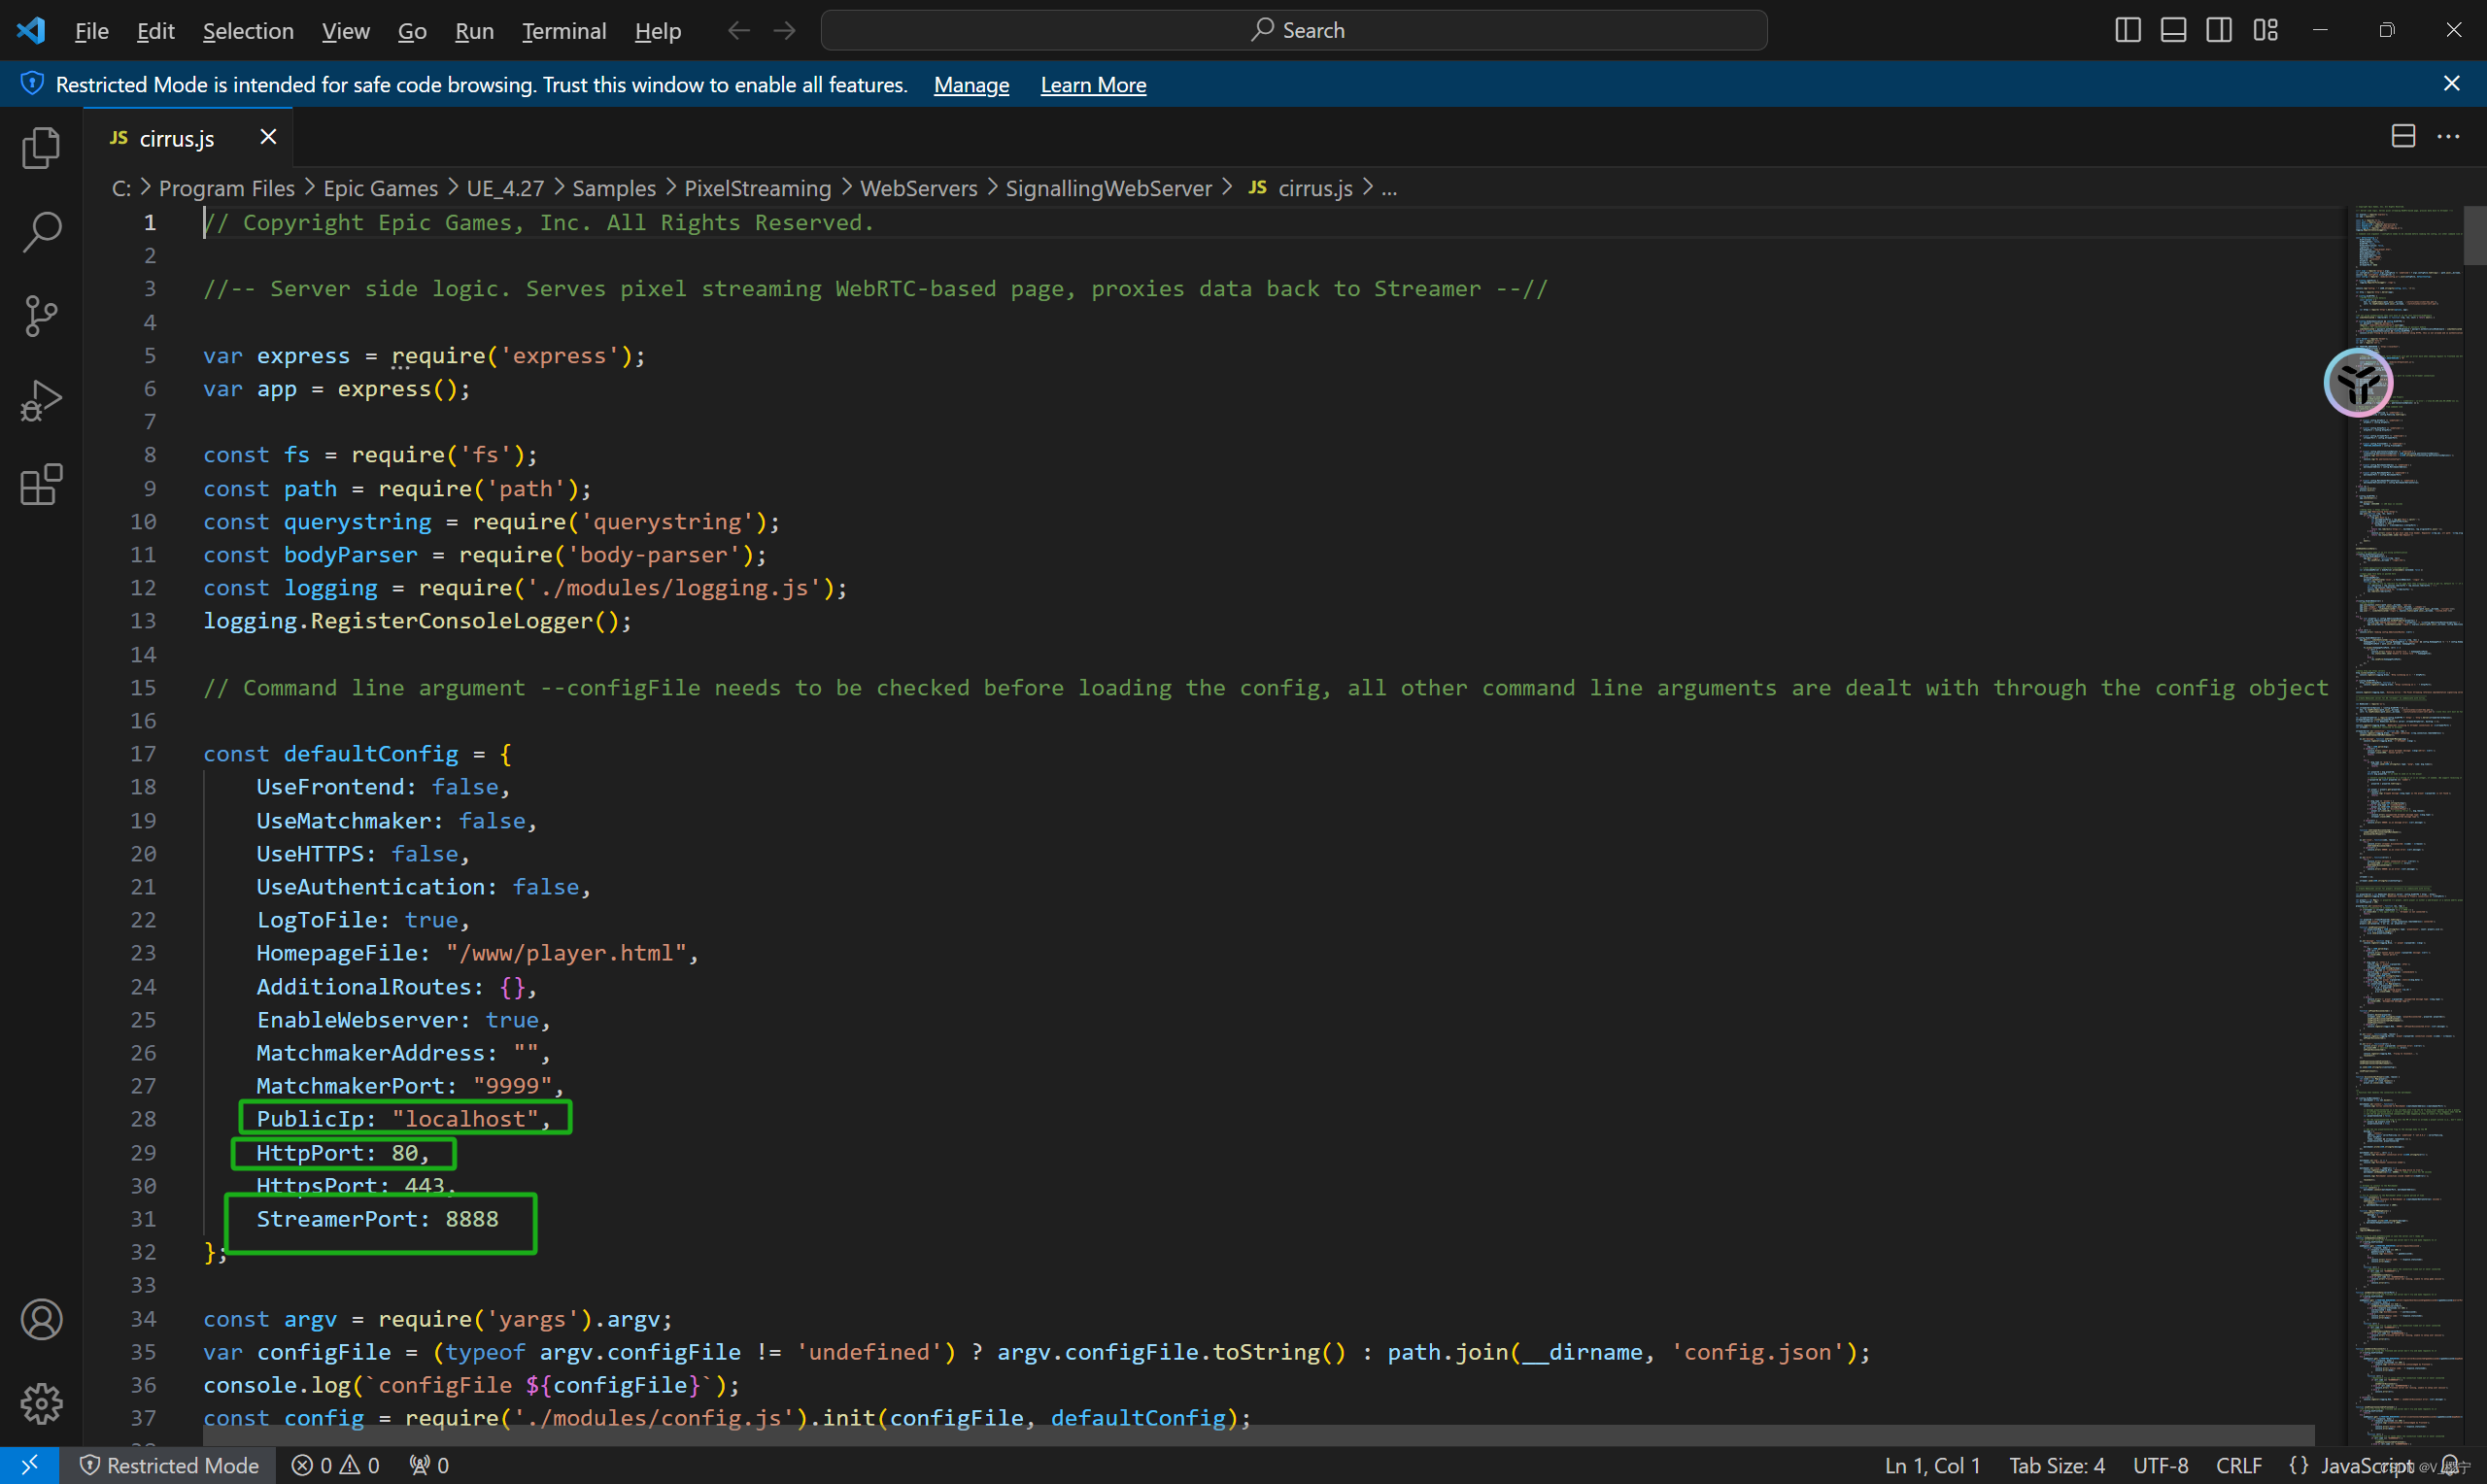Click the MatchmakerPort: "9999" line

410,1085
